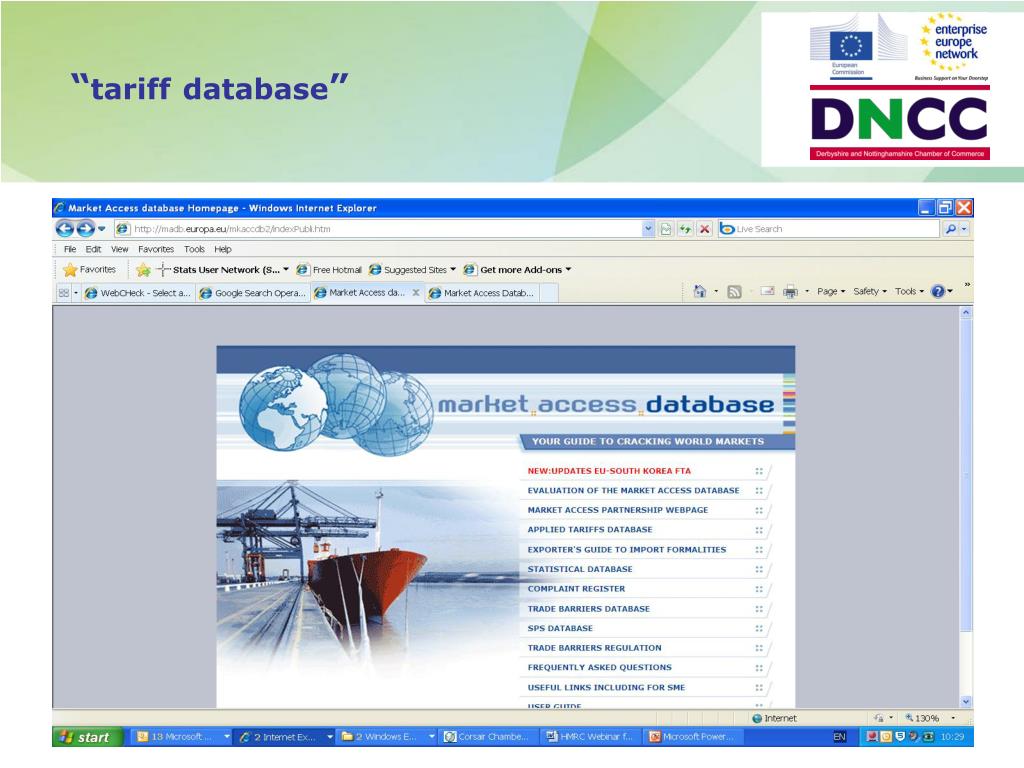Click the browser Forward arrow button
This screenshot has width=1024, height=768.
pos(86,229)
